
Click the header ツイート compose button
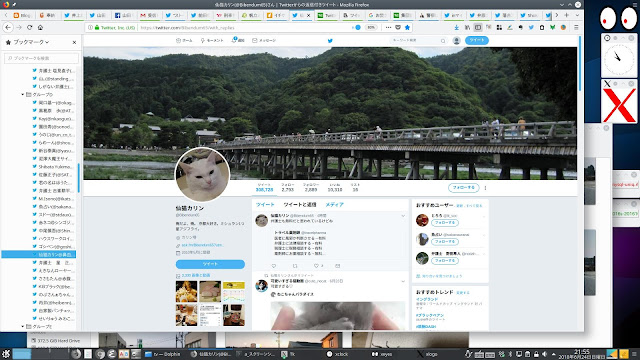pos(476,40)
